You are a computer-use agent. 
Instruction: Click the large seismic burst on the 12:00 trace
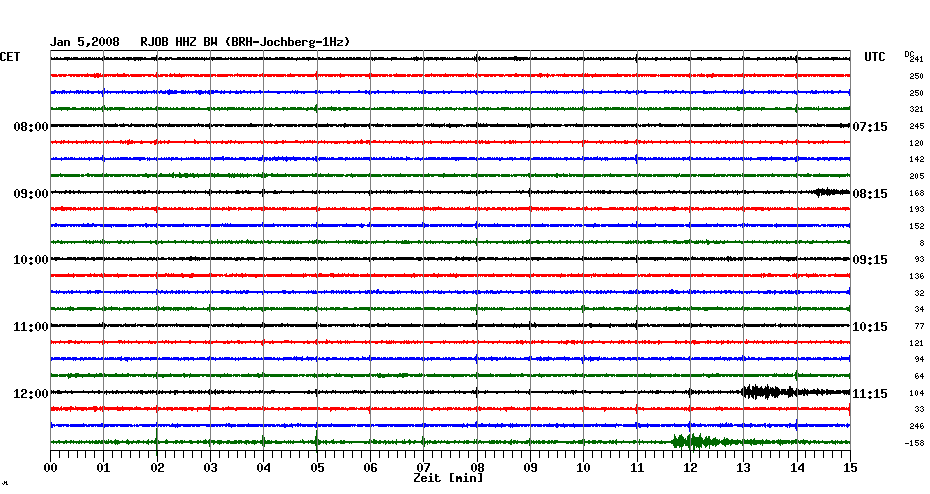(769, 391)
